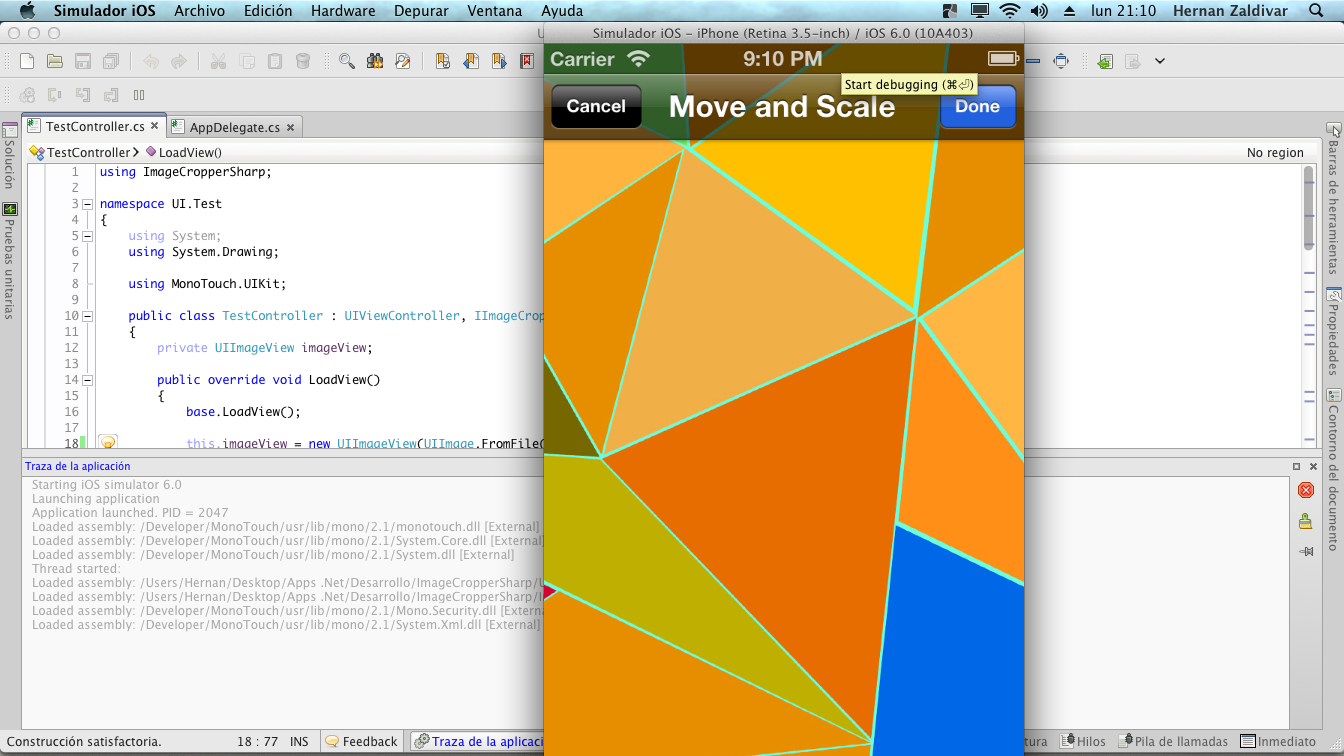Stop the application from the trace panel

point(1304,489)
